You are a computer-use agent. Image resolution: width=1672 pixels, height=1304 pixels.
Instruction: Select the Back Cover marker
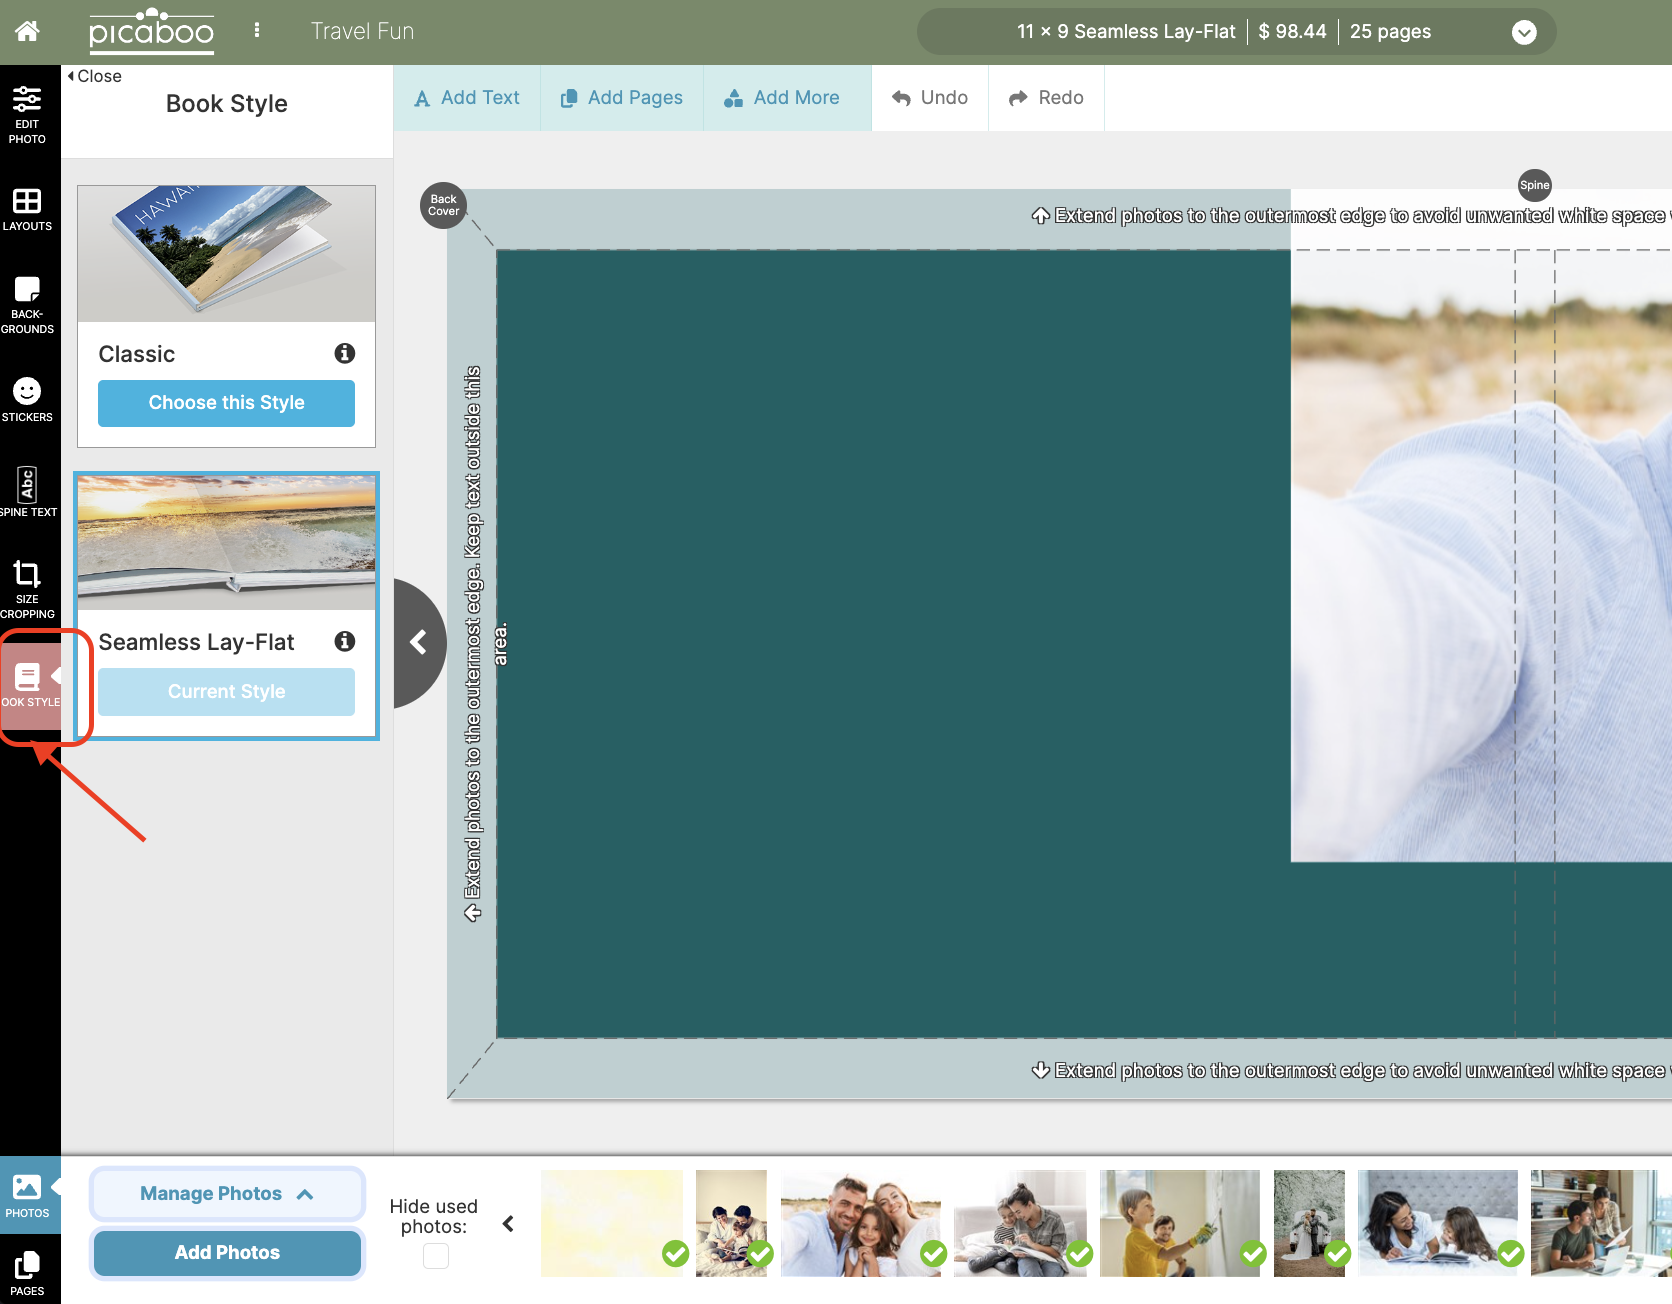pyautogui.click(x=443, y=205)
